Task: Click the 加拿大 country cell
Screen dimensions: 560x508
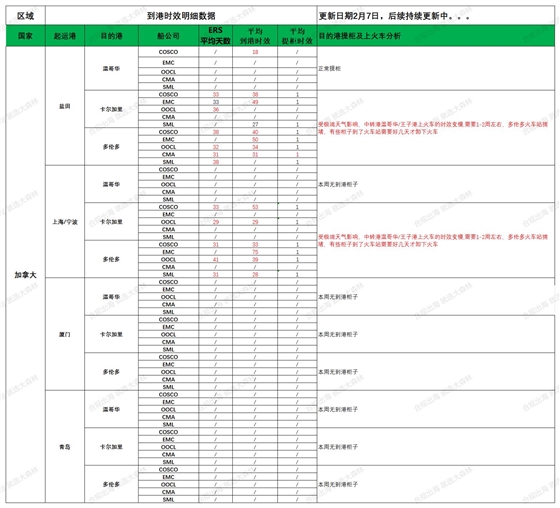Action: pyautogui.click(x=25, y=275)
